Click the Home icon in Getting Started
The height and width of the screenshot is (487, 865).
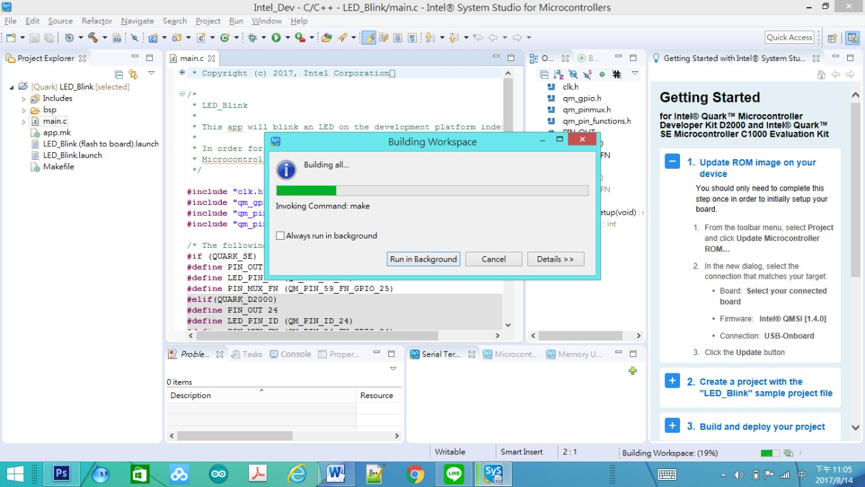[821, 74]
